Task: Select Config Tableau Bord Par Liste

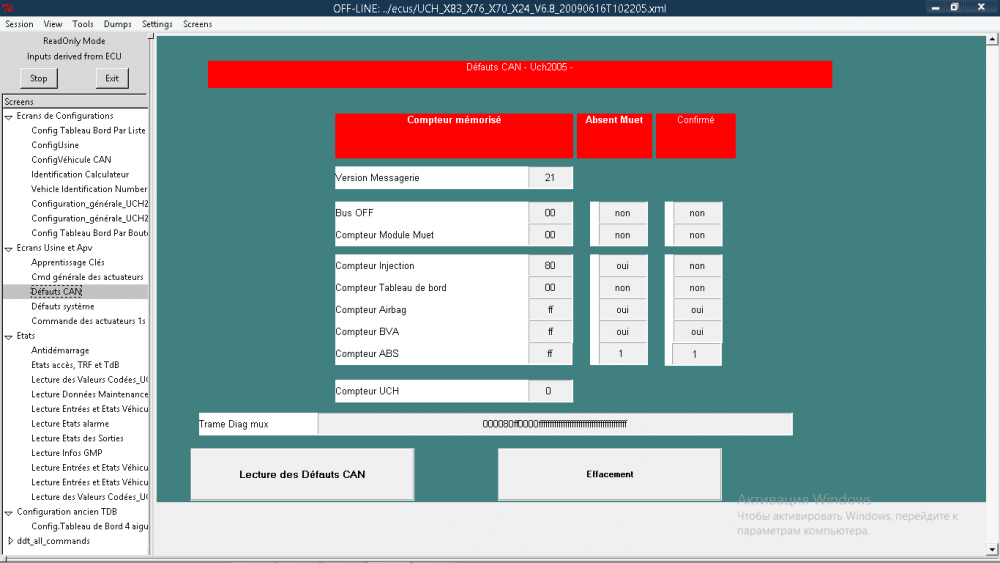Action: (88, 130)
